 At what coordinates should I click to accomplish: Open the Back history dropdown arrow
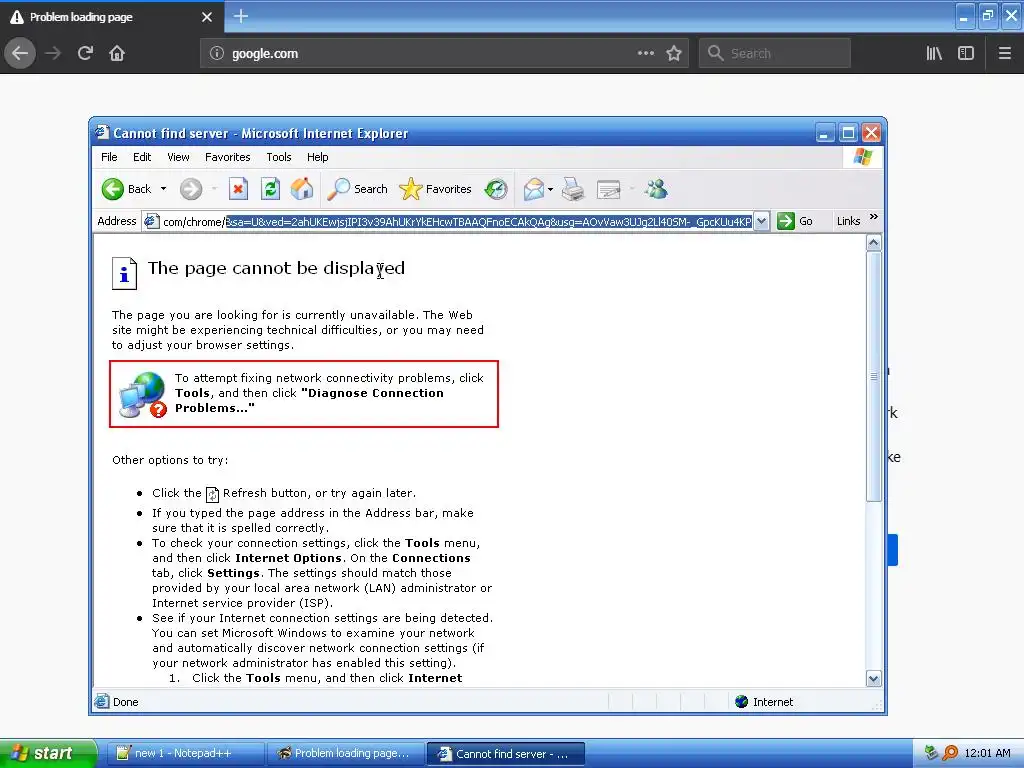tap(163, 189)
